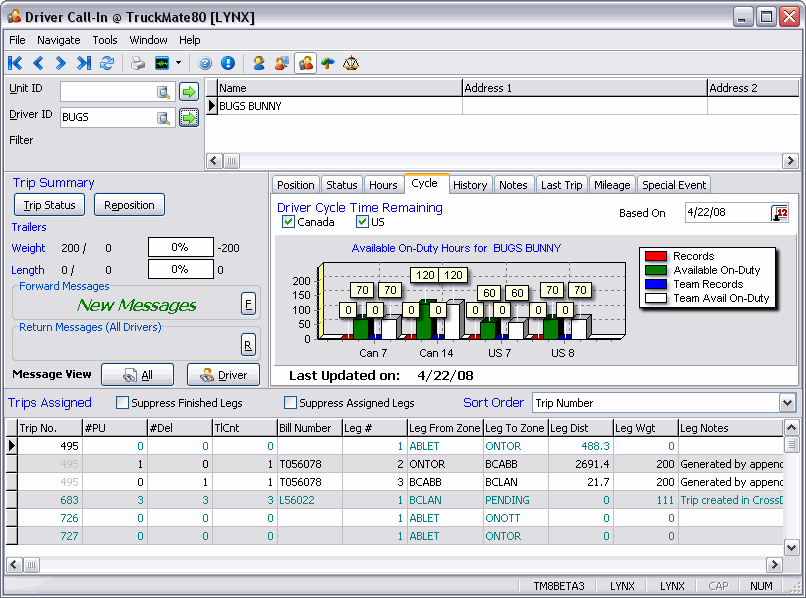Open the Driver ID search lookup
The height and width of the screenshot is (598, 806).
click(x=164, y=118)
